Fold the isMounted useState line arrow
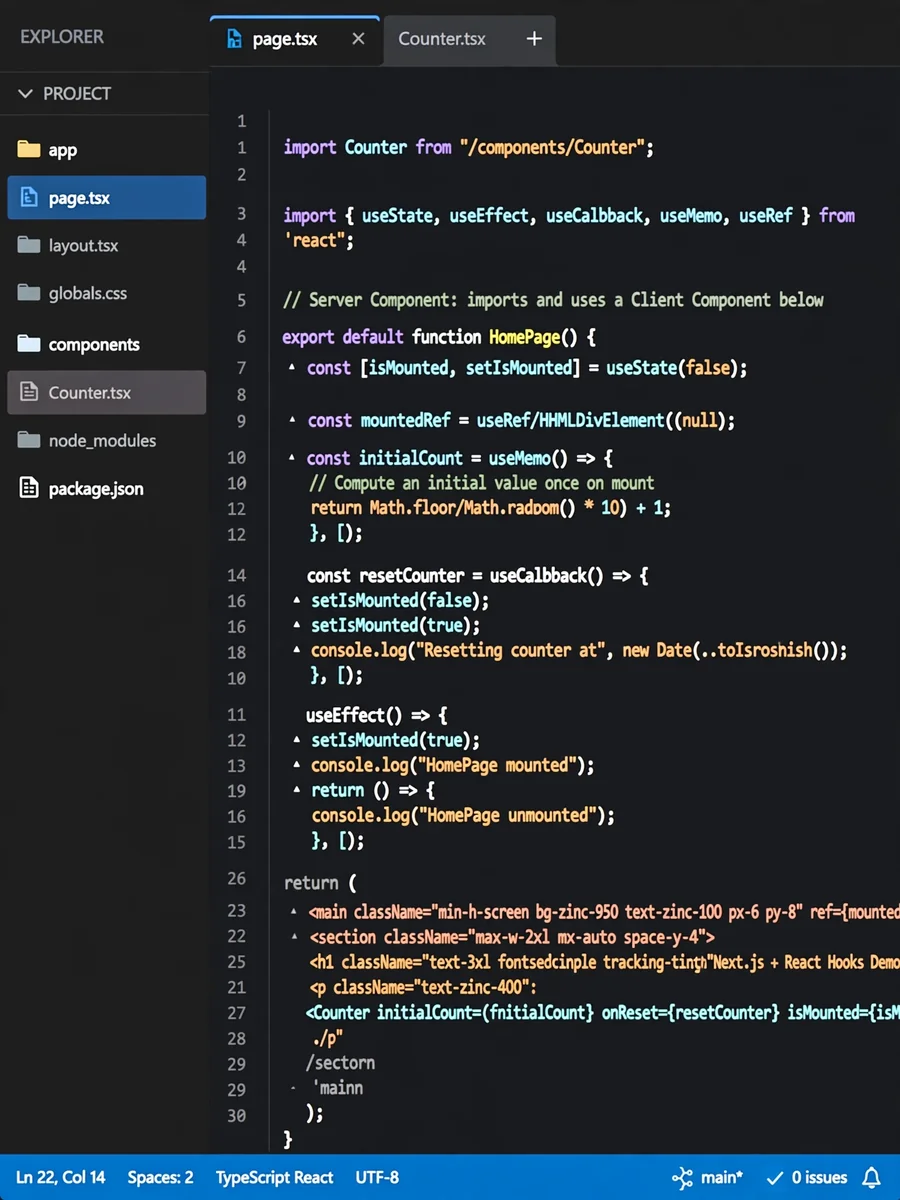This screenshot has width=900, height=1200. pos(292,368)
